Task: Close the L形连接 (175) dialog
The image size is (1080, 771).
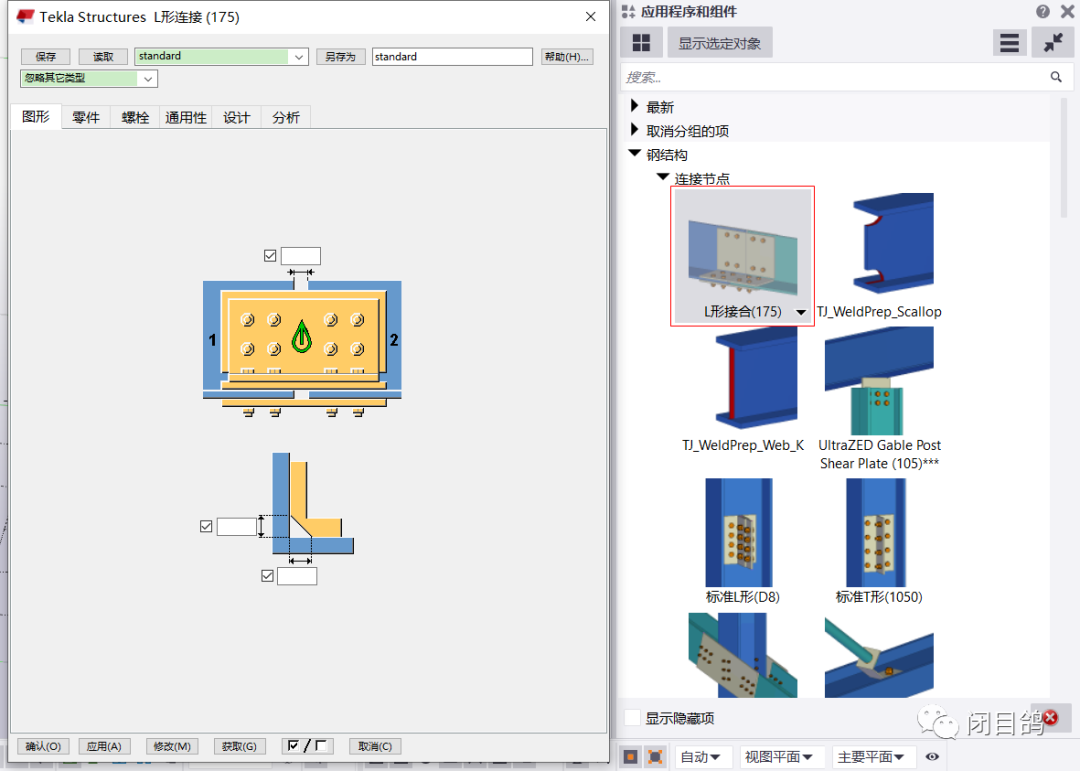Action: [x=590, y=17]
